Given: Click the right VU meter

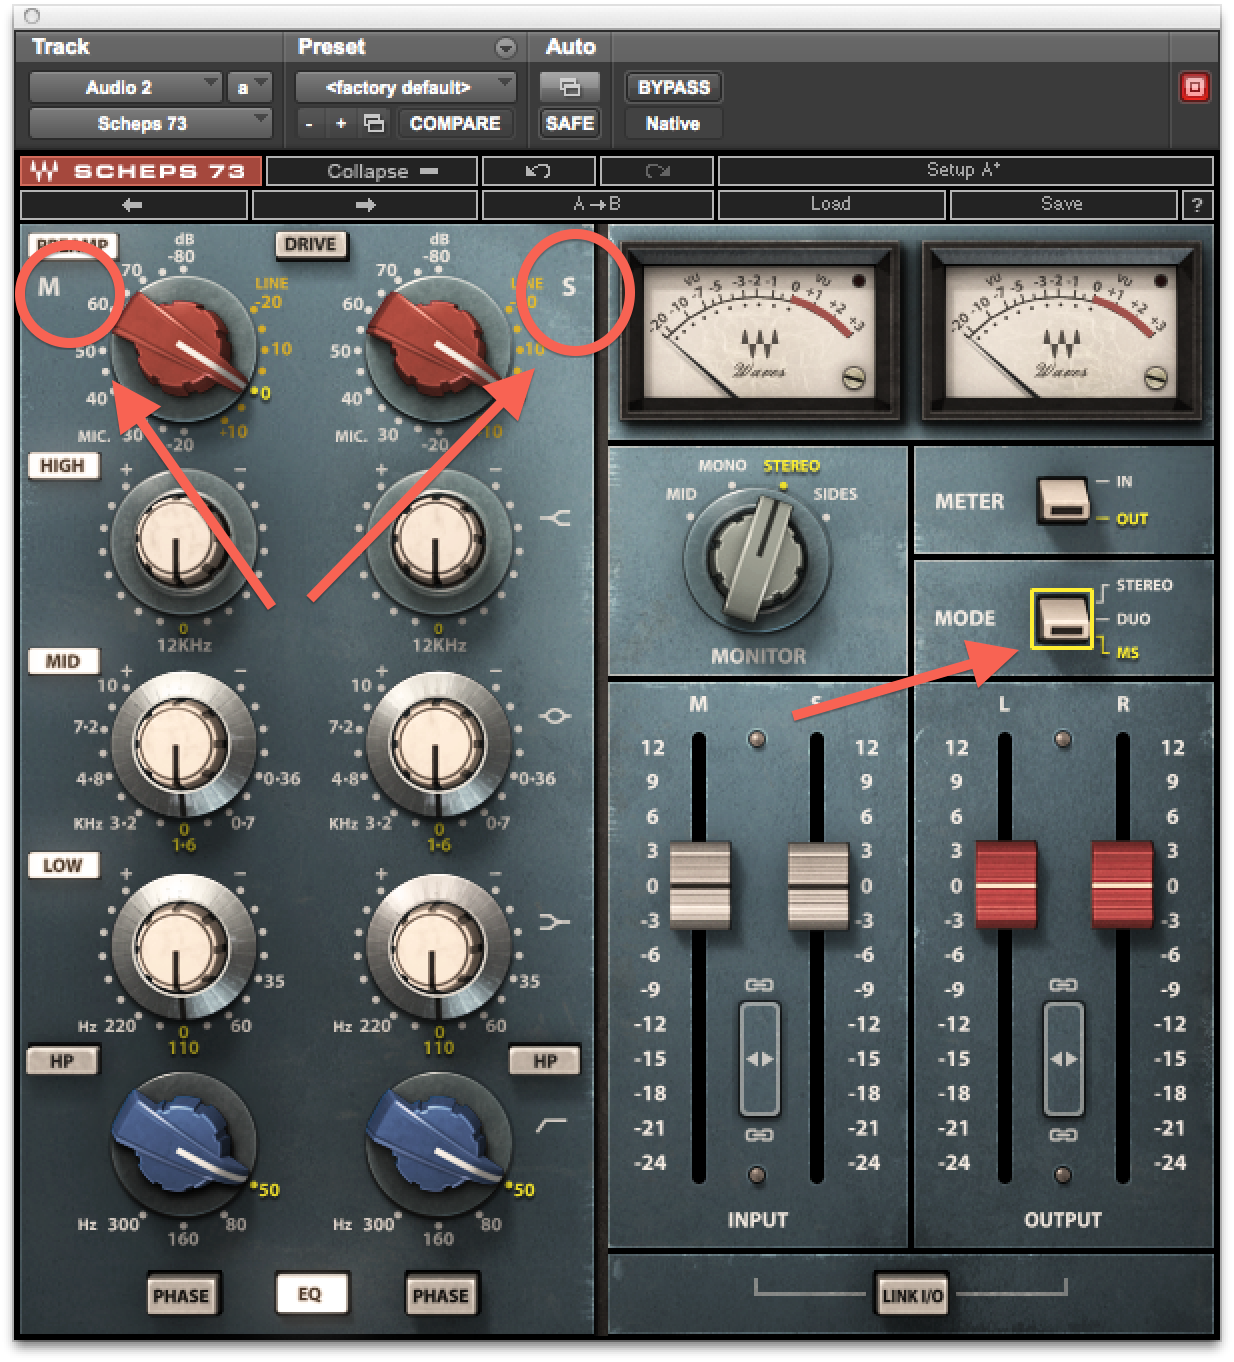Looking at the screenshot, I should [x=1062, y=330].
